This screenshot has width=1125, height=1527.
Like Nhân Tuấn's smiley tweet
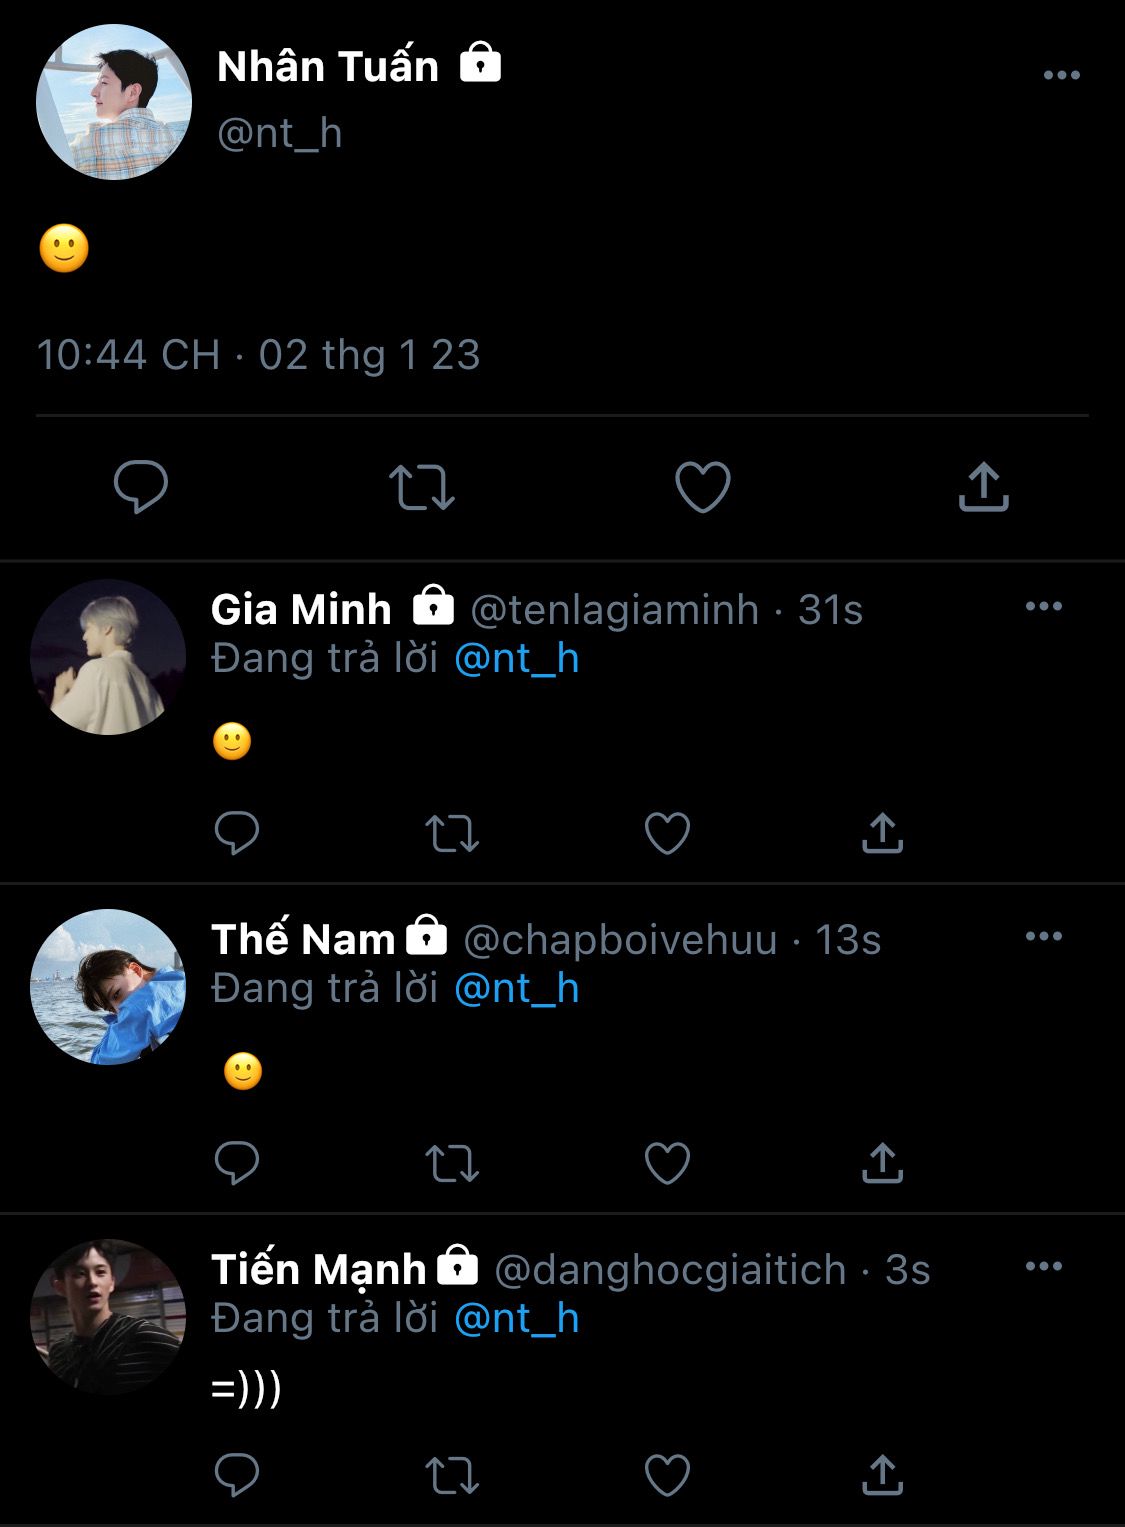pos(702,487)
